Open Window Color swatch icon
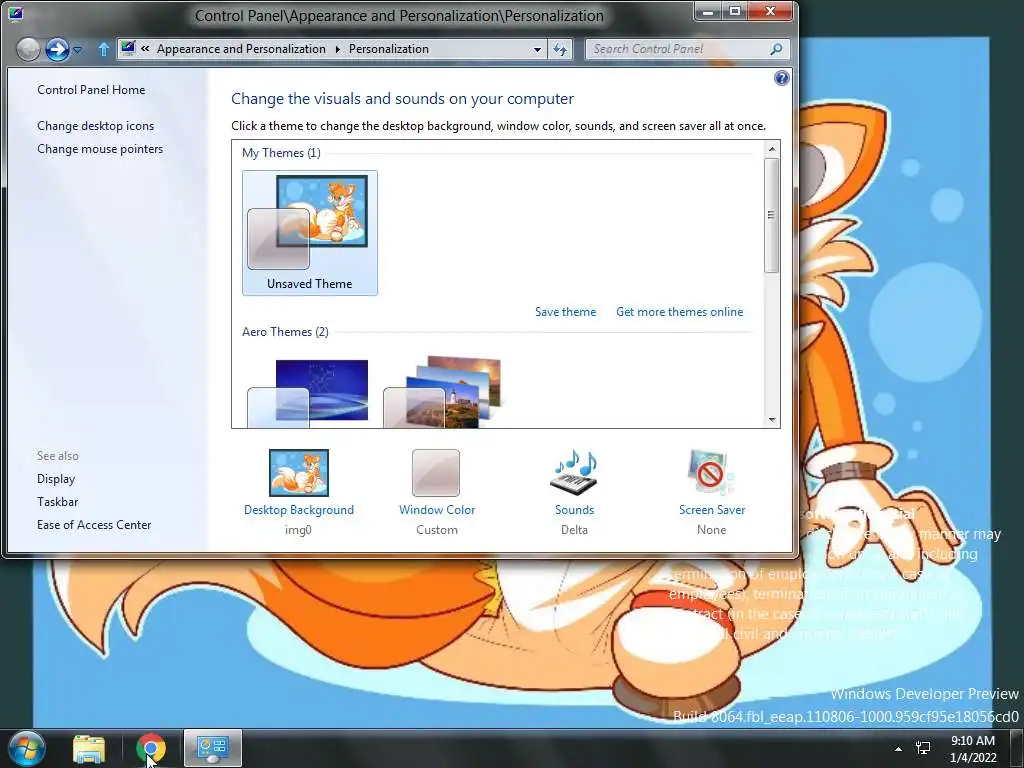Image resolution: width=1024 pixels, height=768 pixels. 436,473
